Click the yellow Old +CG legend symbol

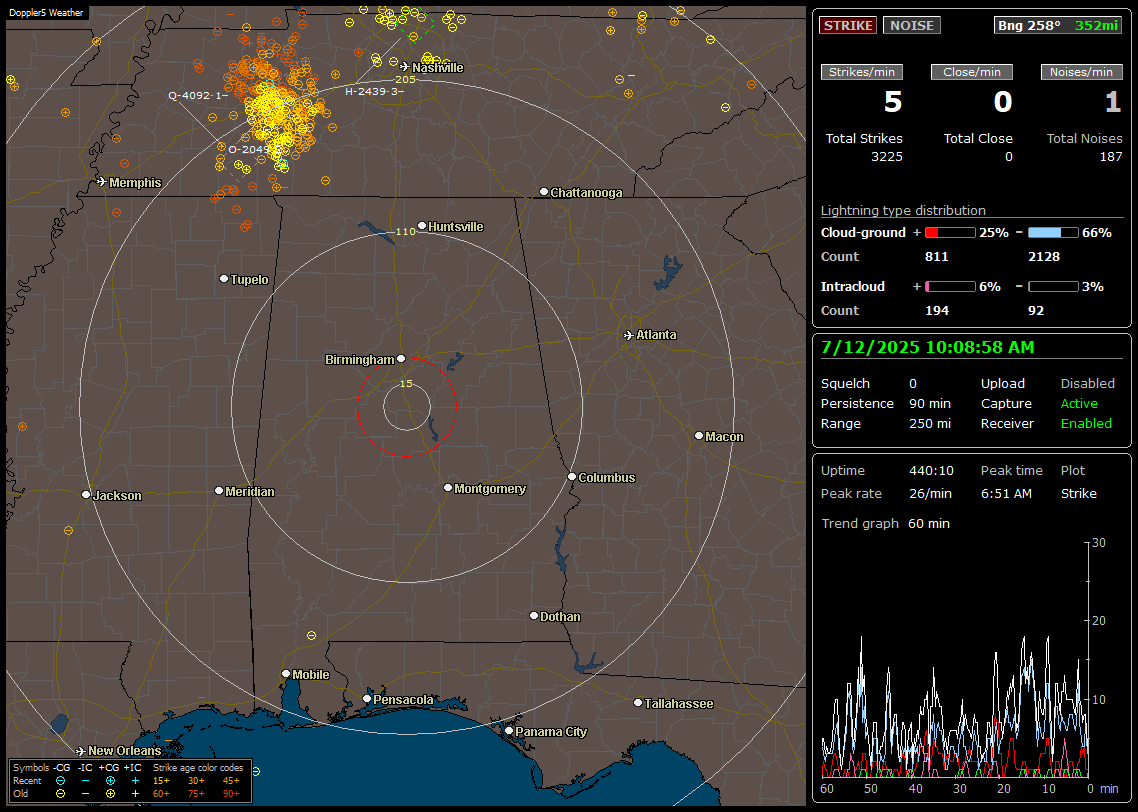[x=110, y=794]
